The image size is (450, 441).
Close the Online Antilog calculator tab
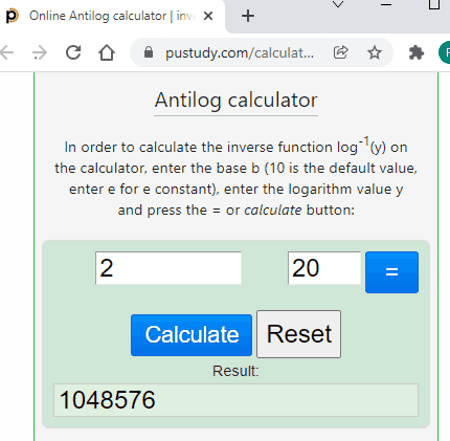[x=208, y=16]
